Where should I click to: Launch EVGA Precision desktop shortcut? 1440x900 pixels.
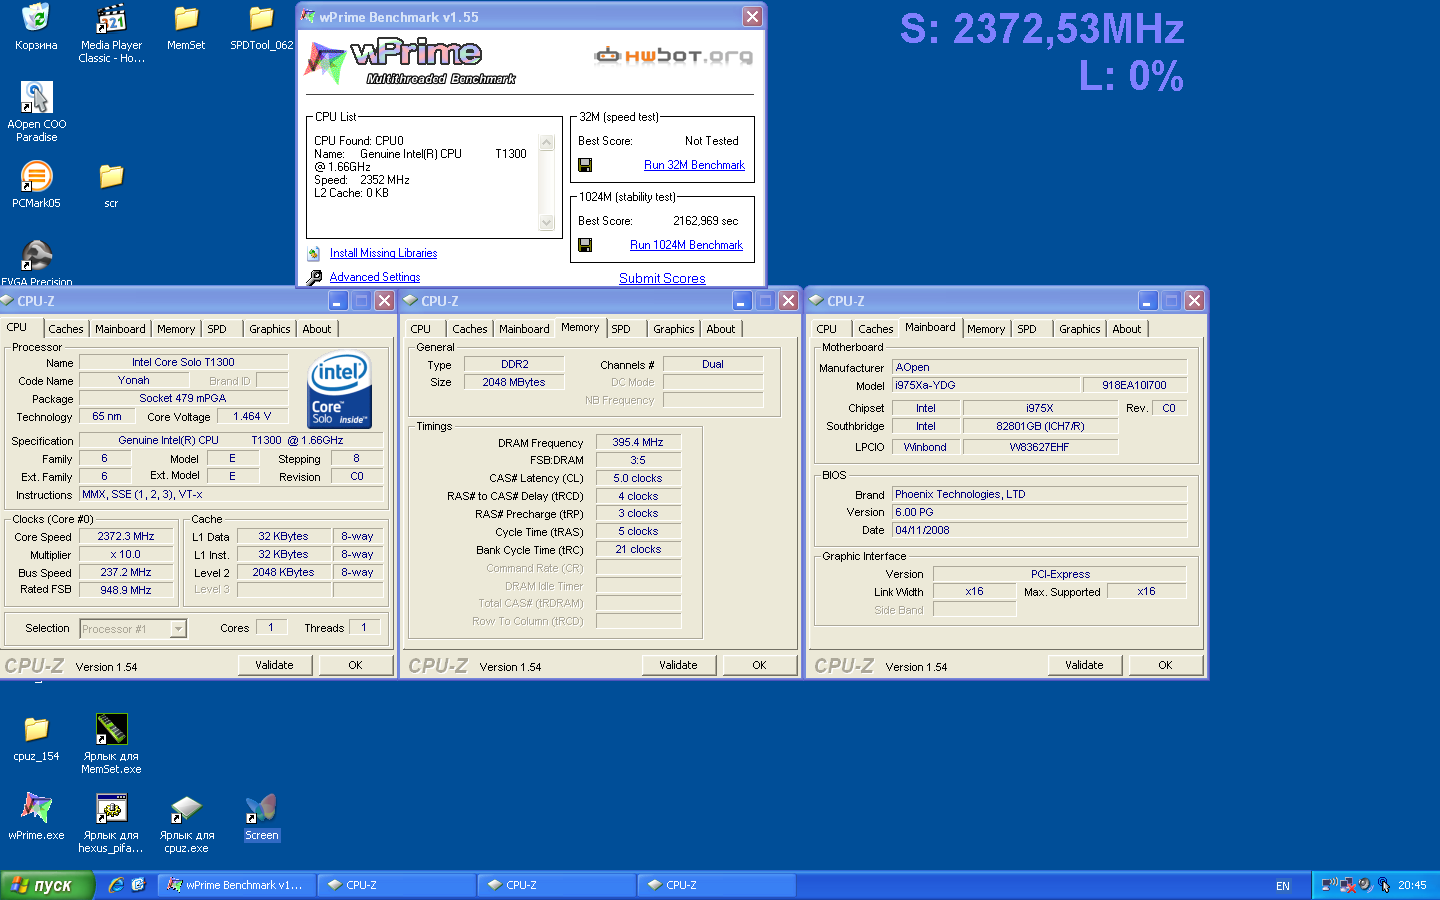(36, 256)
